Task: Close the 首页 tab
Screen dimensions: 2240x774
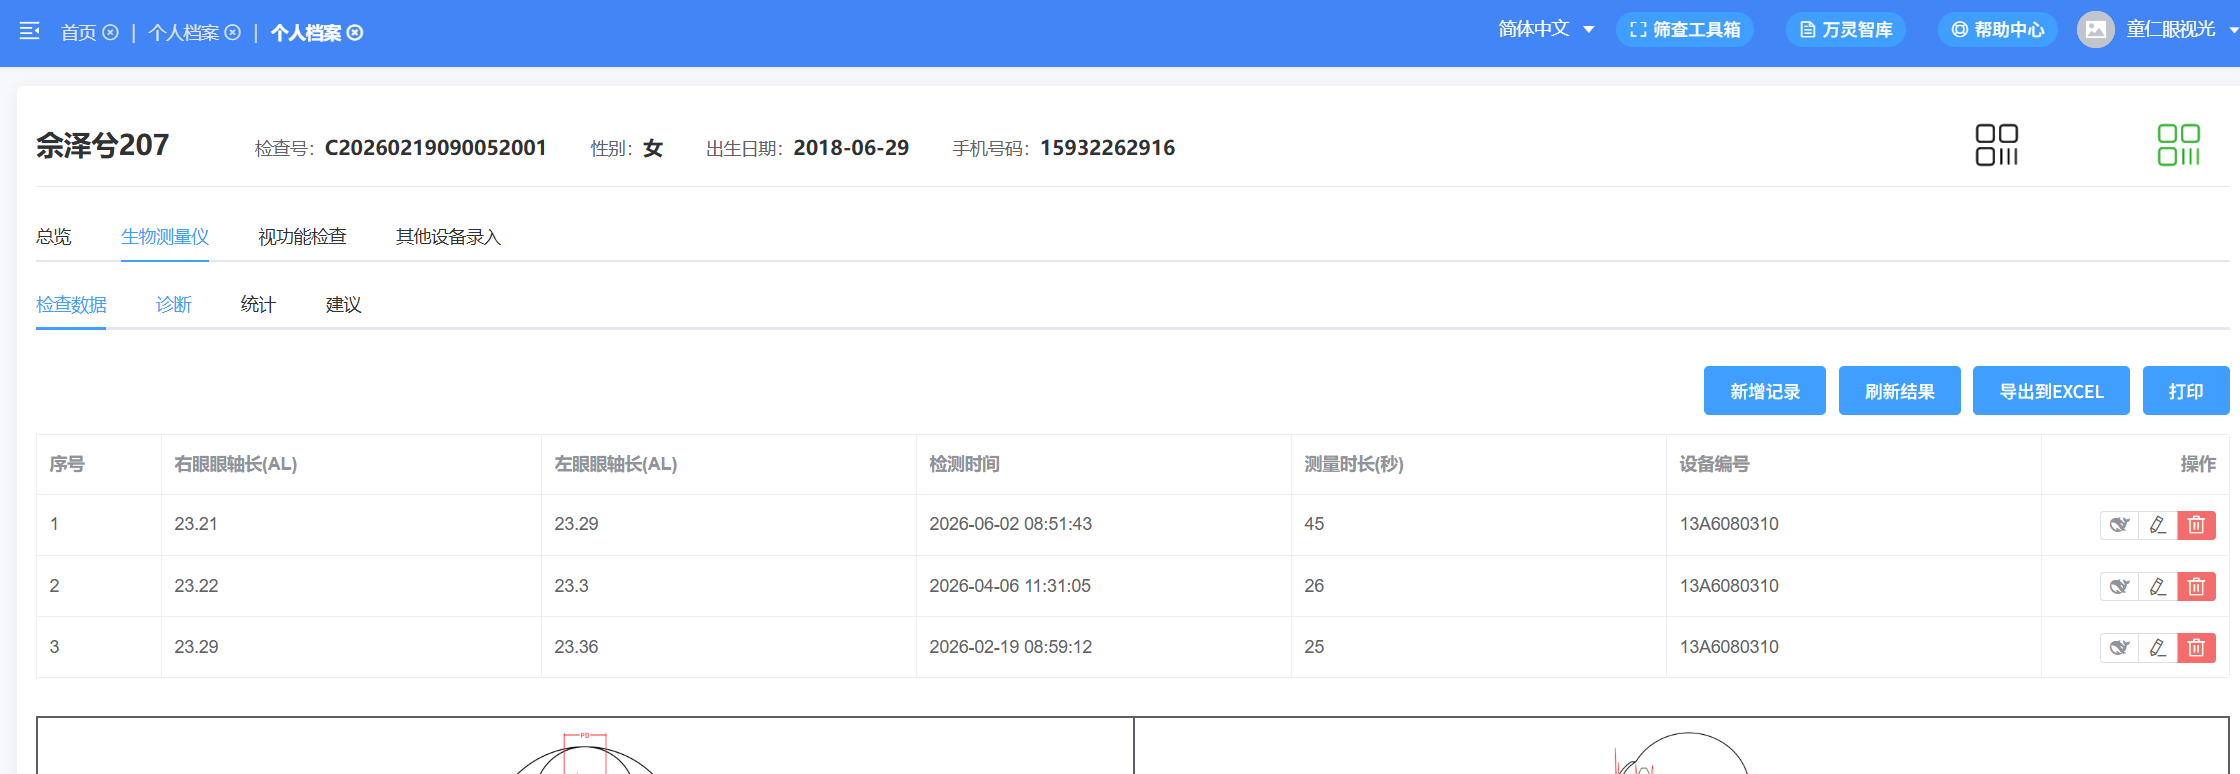Action: click(111, 33)
